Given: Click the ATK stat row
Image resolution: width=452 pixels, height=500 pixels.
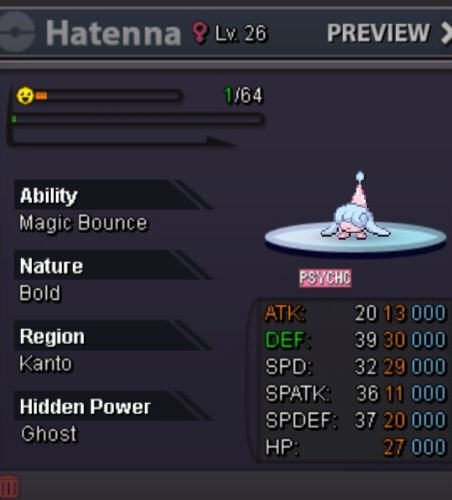Looking at the screenshot, I should pyautogui.click(x=355, y=313).
